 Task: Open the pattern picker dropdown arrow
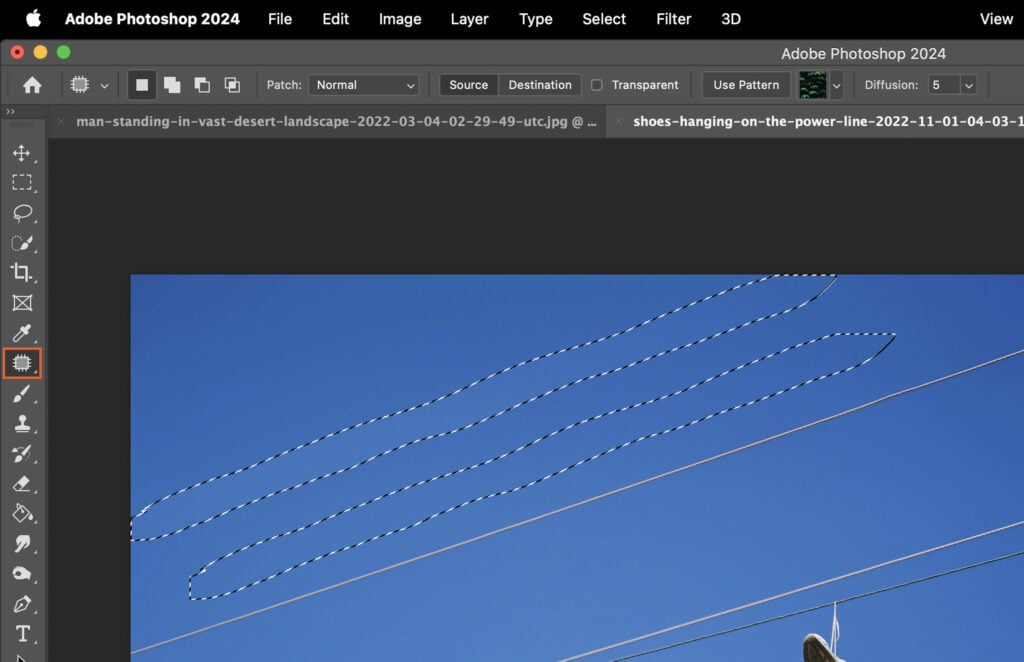click(836, 85)
